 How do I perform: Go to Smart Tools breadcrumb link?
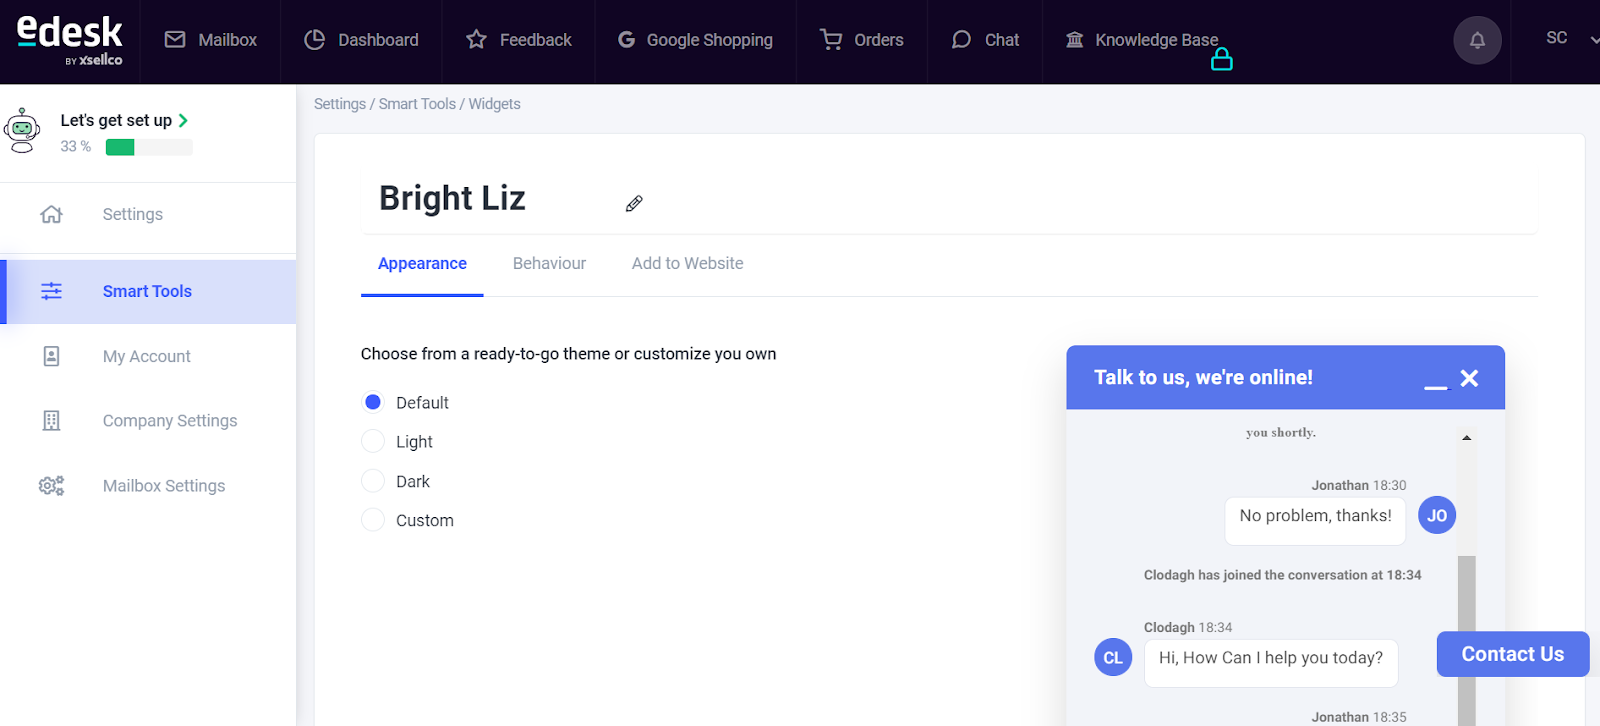click(417, 104)
